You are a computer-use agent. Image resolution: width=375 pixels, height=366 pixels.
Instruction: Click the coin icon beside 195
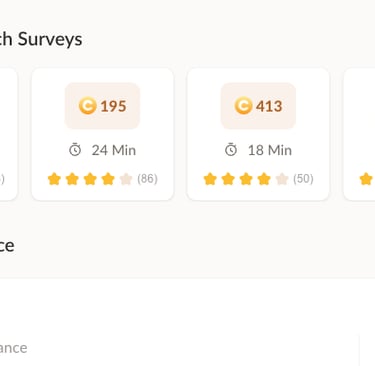point(88,106)
